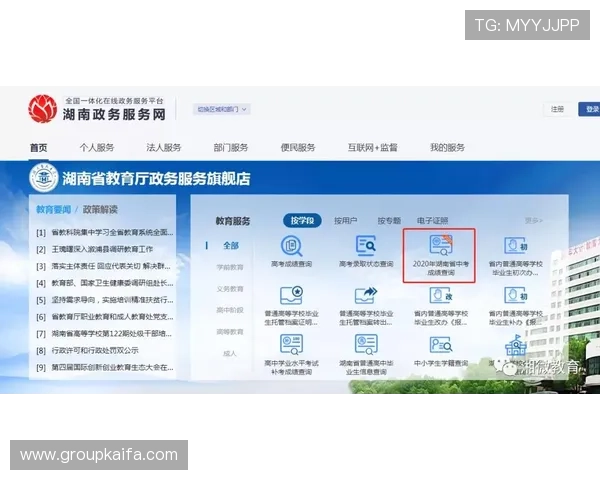The height and width of the screenshot is (480, 600).
Task: Select 义务教育 in education stage list
Action: tap(230, 289)
